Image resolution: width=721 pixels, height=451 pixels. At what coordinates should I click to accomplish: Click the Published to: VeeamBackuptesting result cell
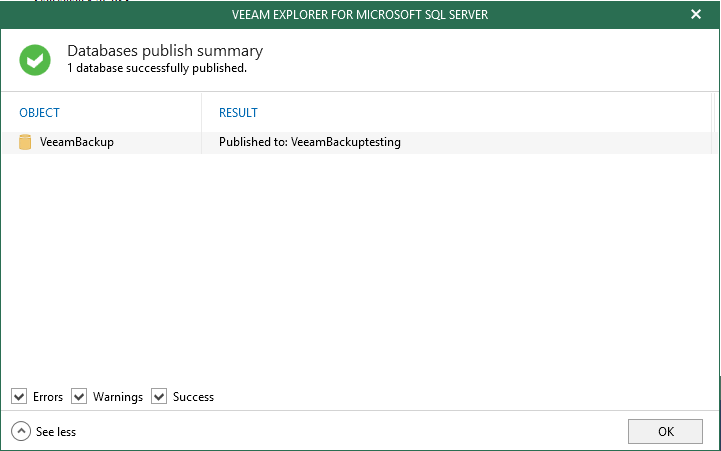tap(310, 142)
